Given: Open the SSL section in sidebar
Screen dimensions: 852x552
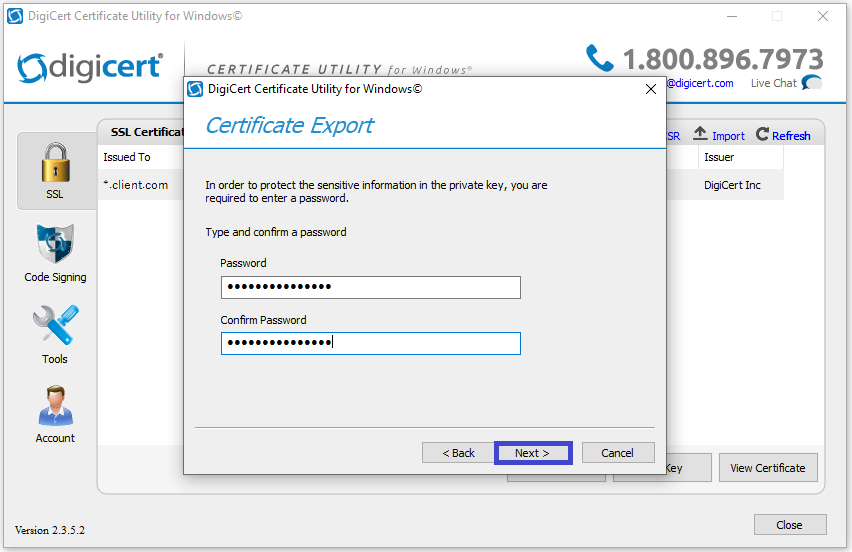Looking at the screenshot, I should pos(56,171).
